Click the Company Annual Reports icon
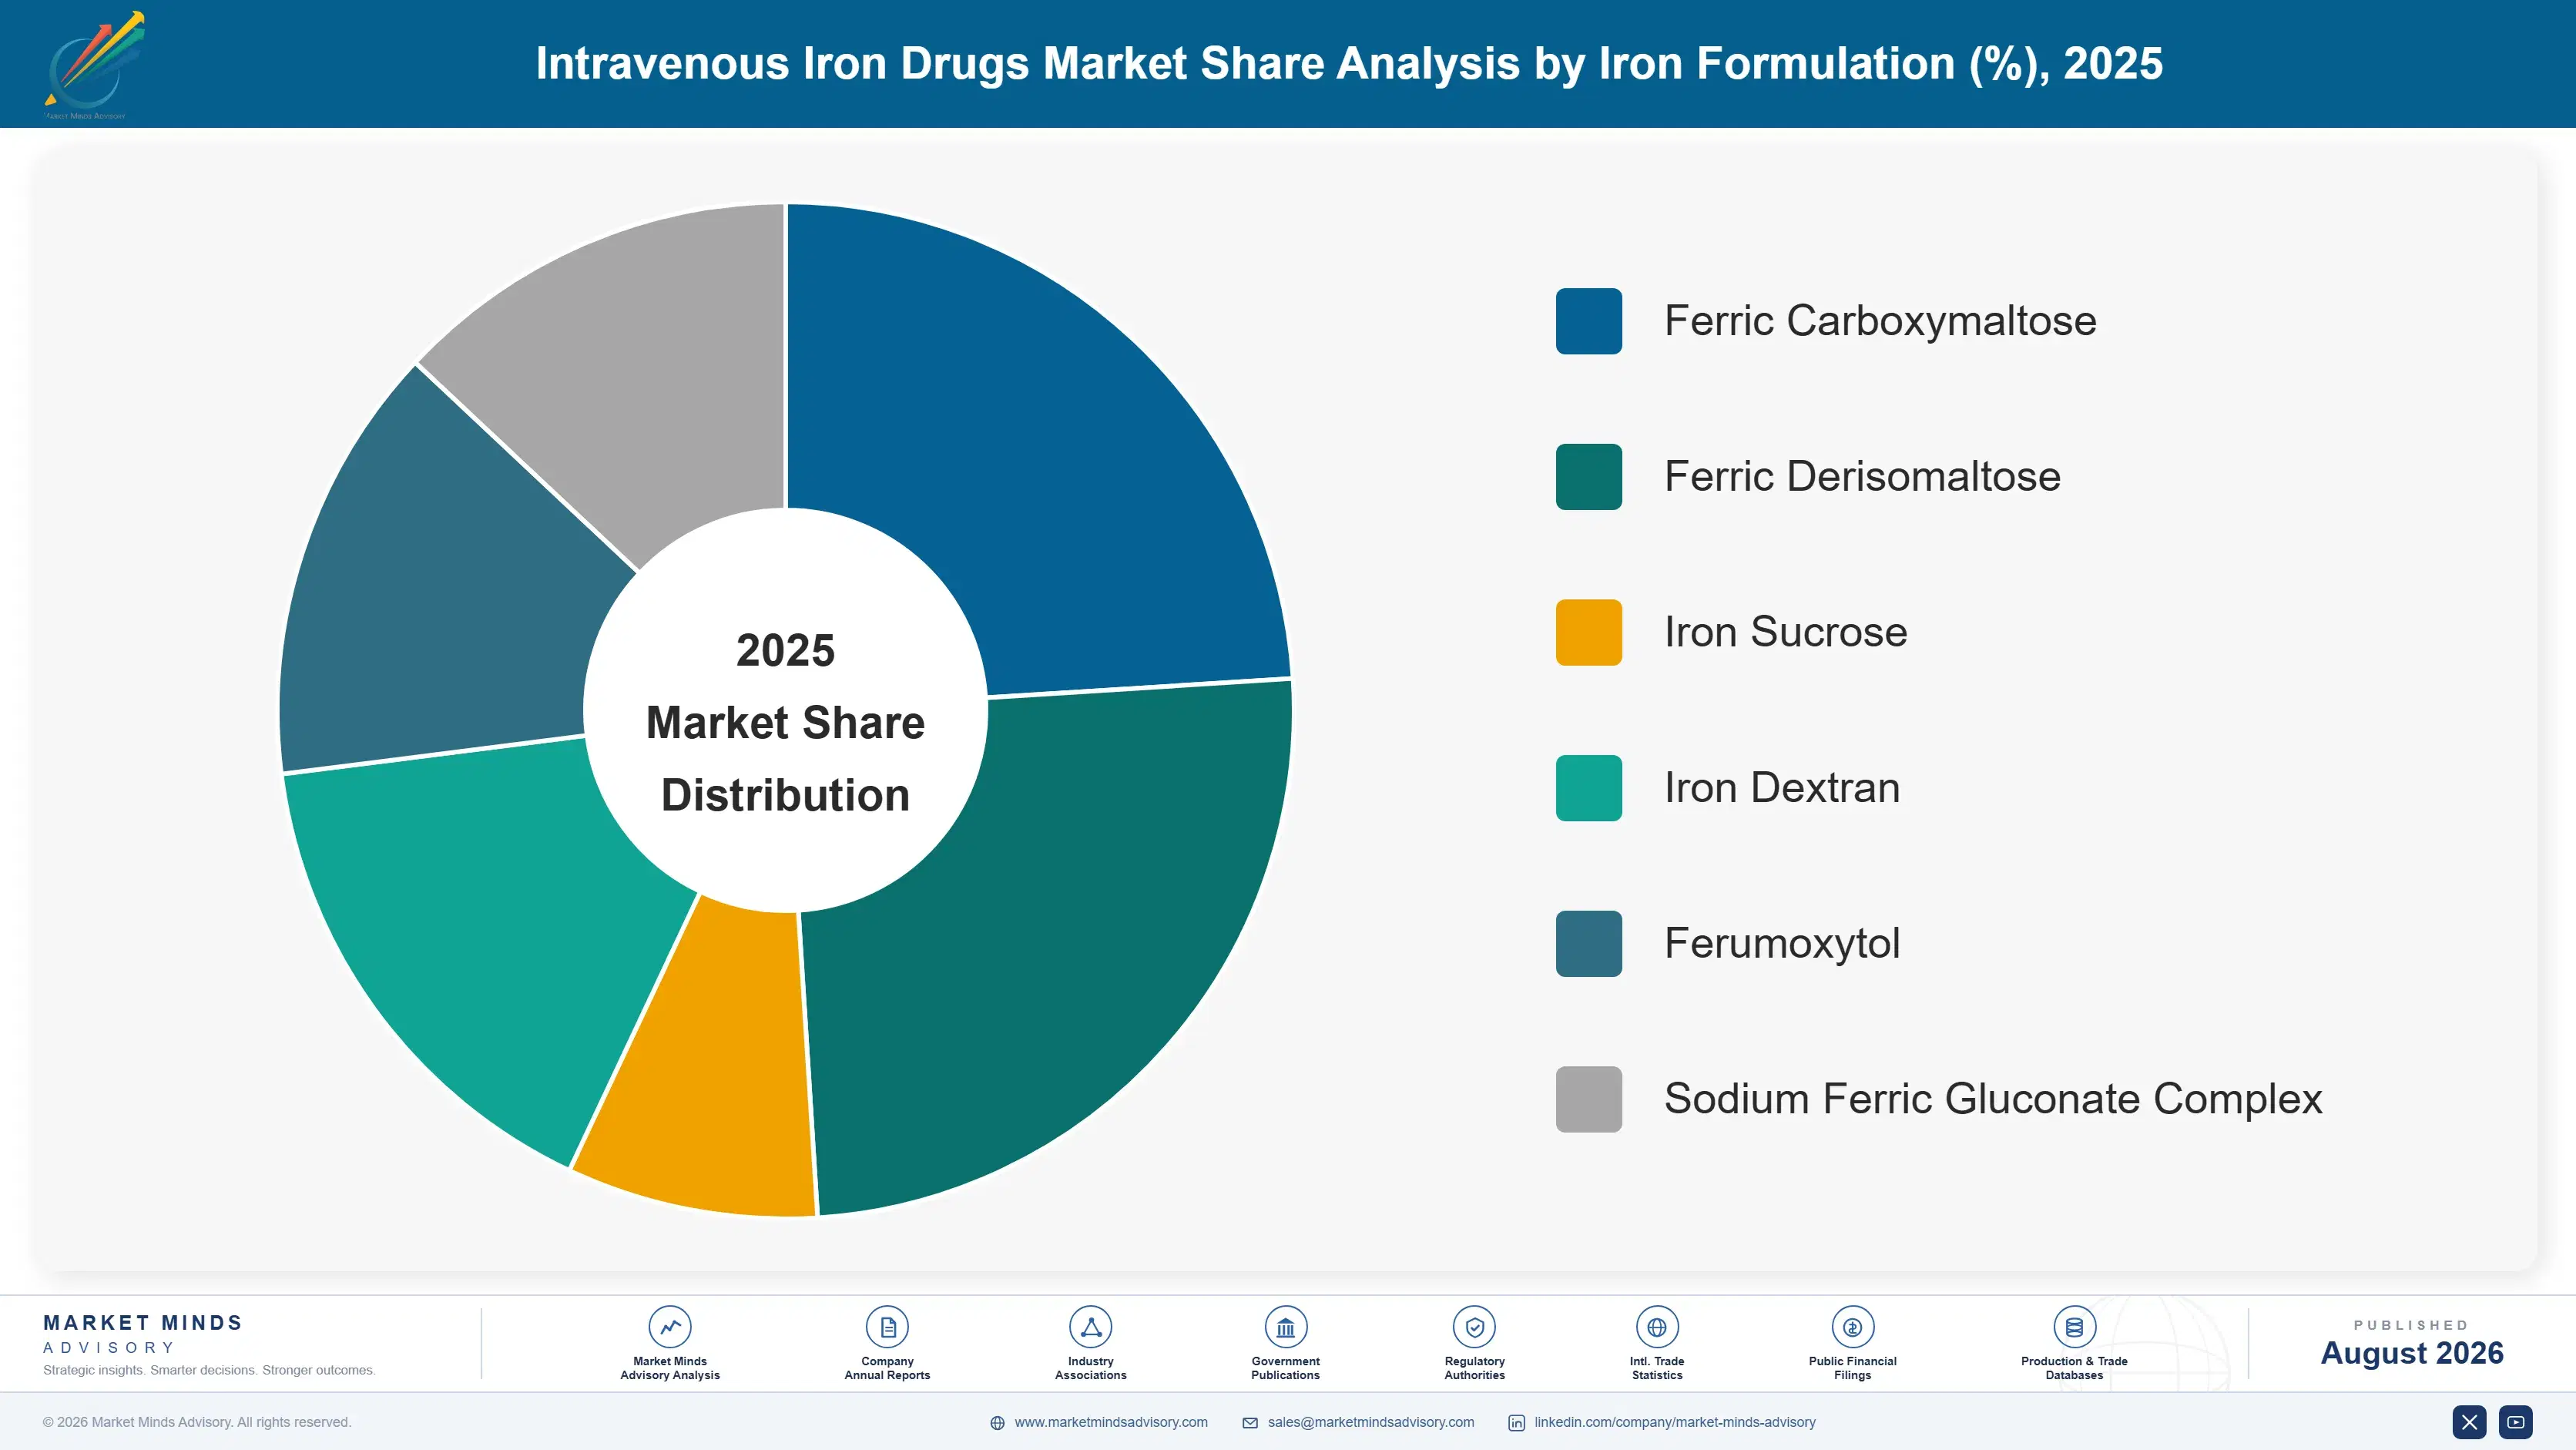The width and height of the screenshot is (2576, 1450). pos(887,1327)
